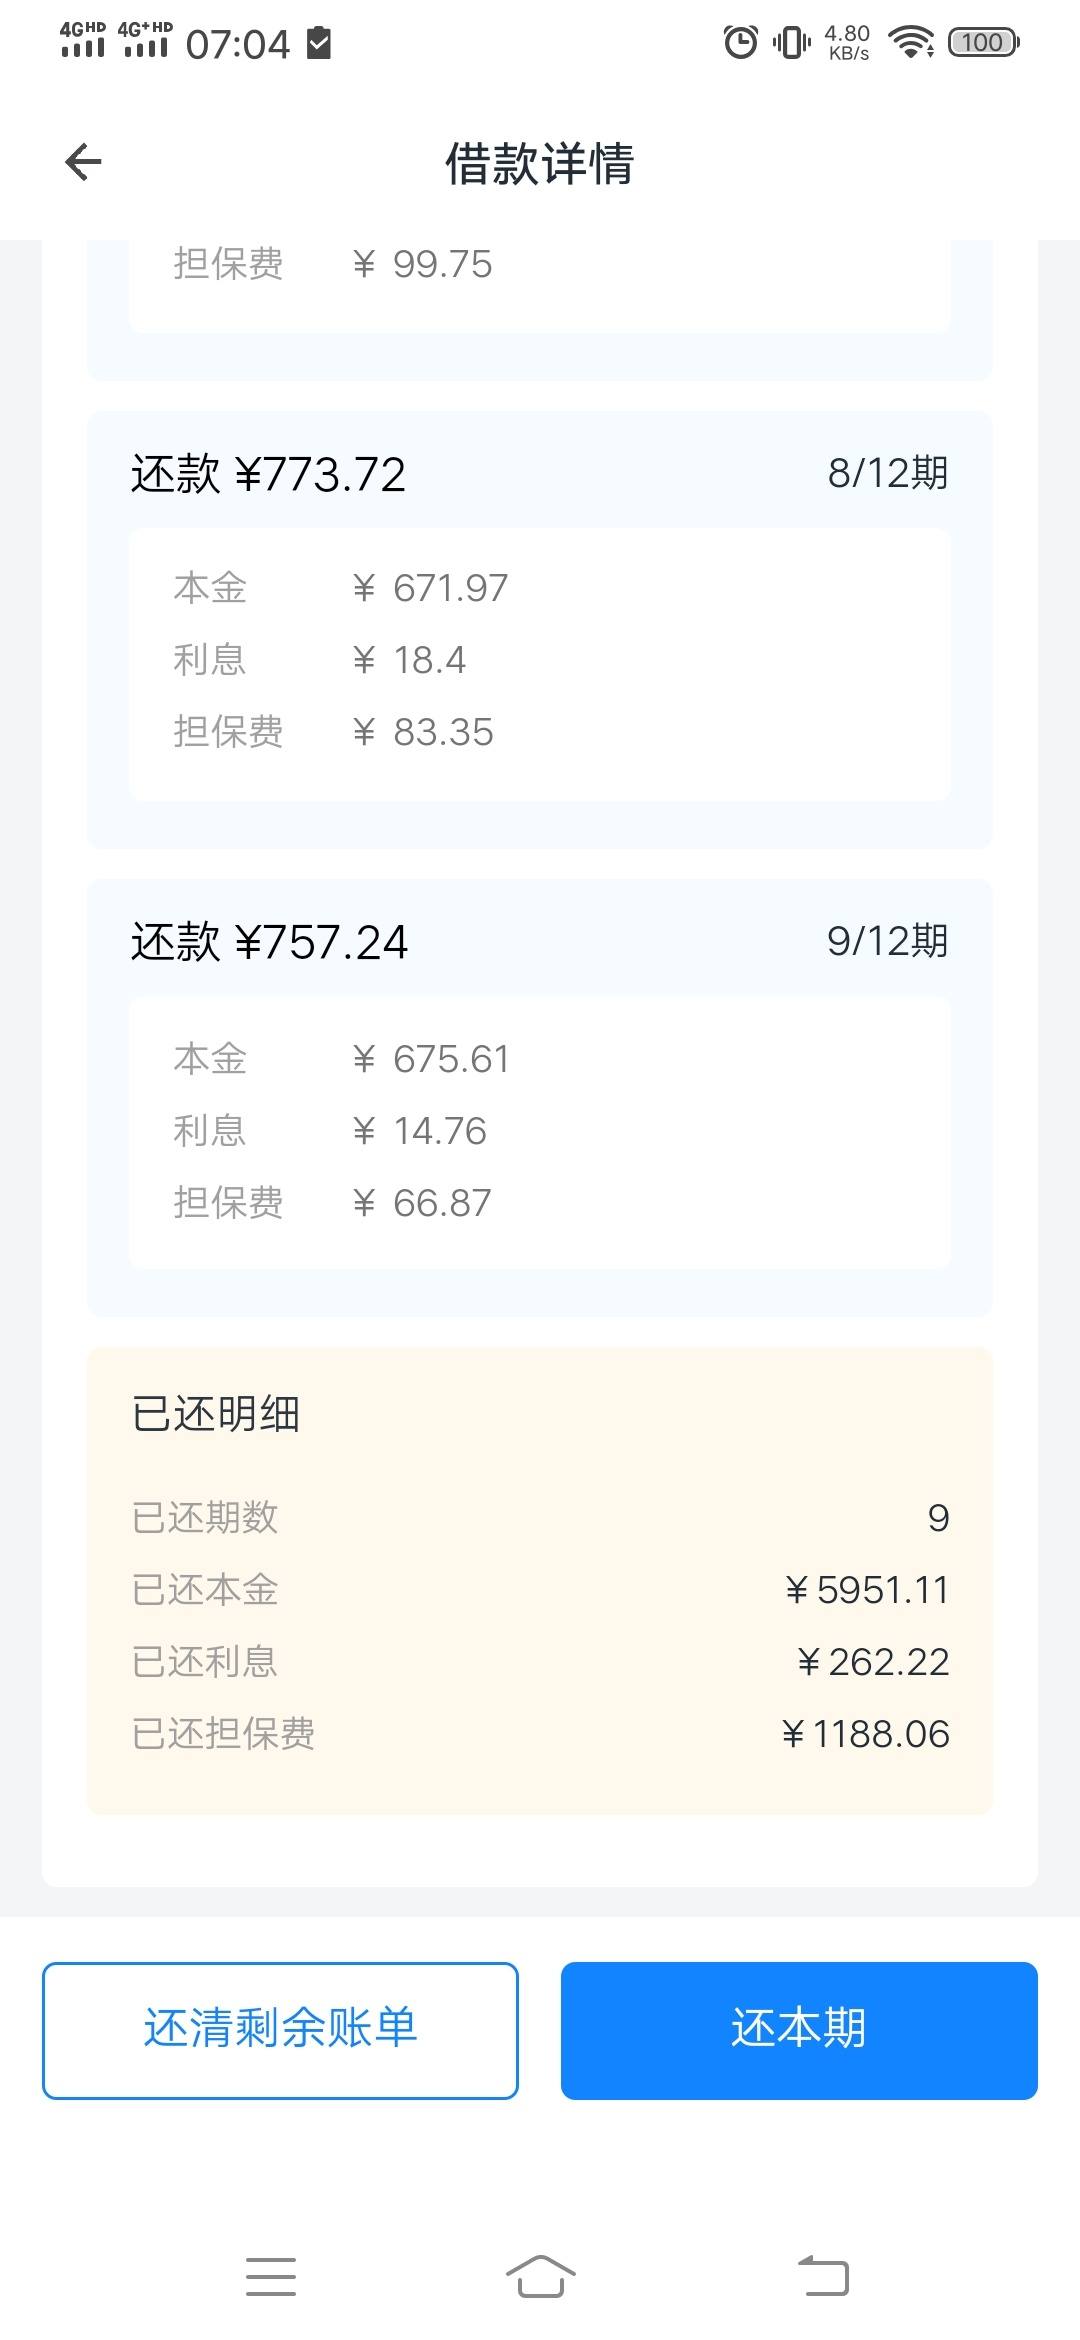The width and height of the screenshot is (1080, 2340).
Task: Tap the 担保费 ¥66.87 line
Action: (333, 1203)
